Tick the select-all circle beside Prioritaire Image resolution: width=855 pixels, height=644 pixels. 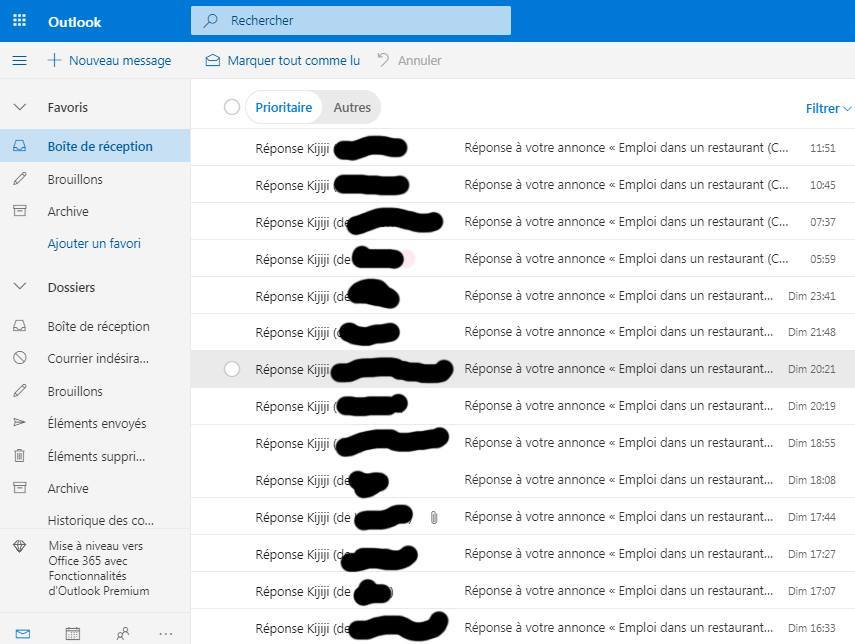(232, 107)
